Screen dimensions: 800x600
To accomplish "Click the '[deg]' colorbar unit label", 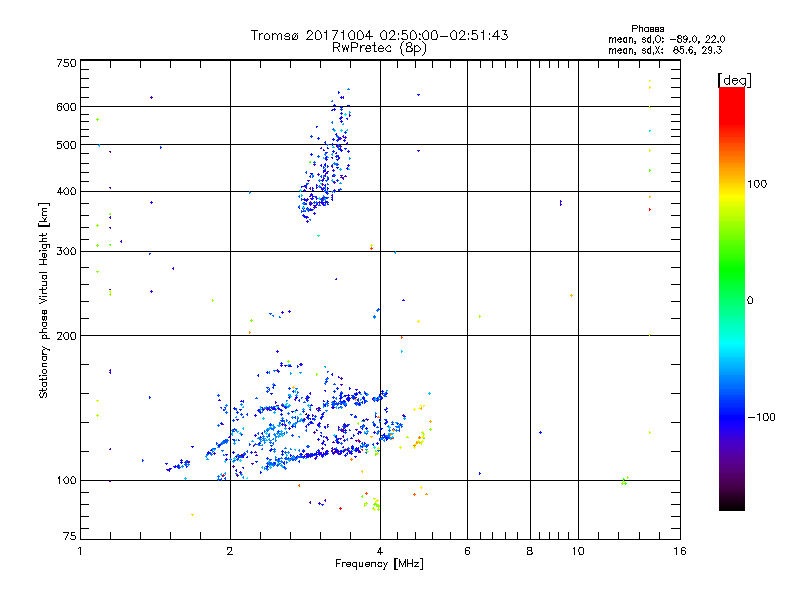I will (734, 80).
